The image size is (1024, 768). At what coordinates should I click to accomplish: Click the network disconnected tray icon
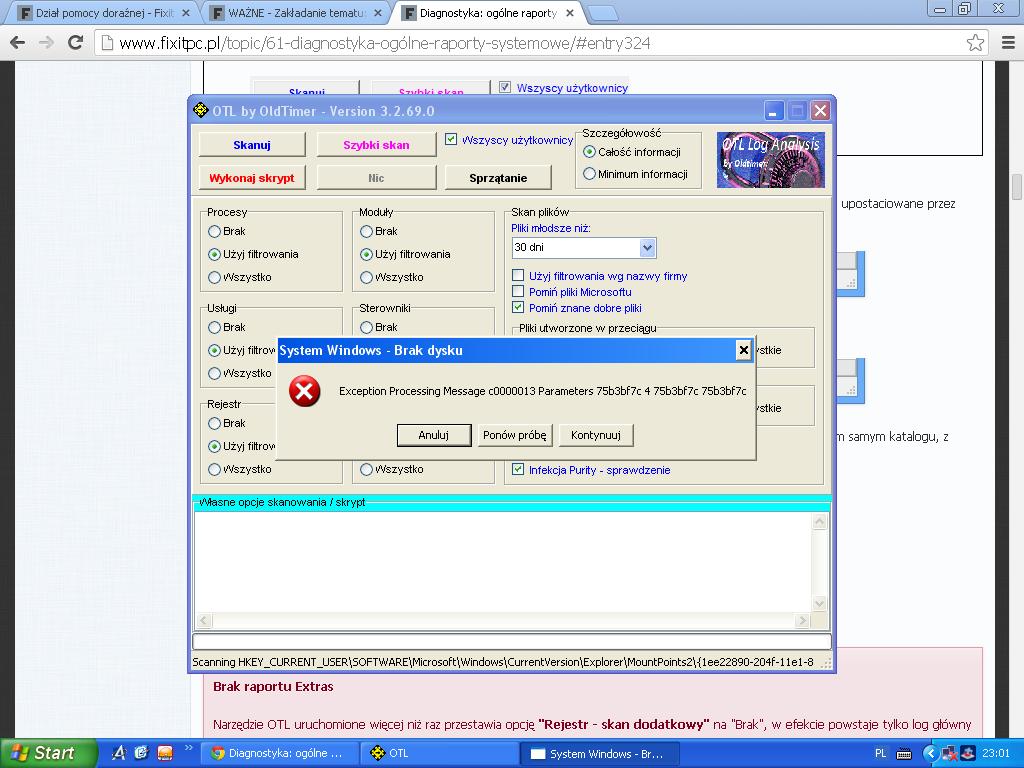tap(949, 754)
